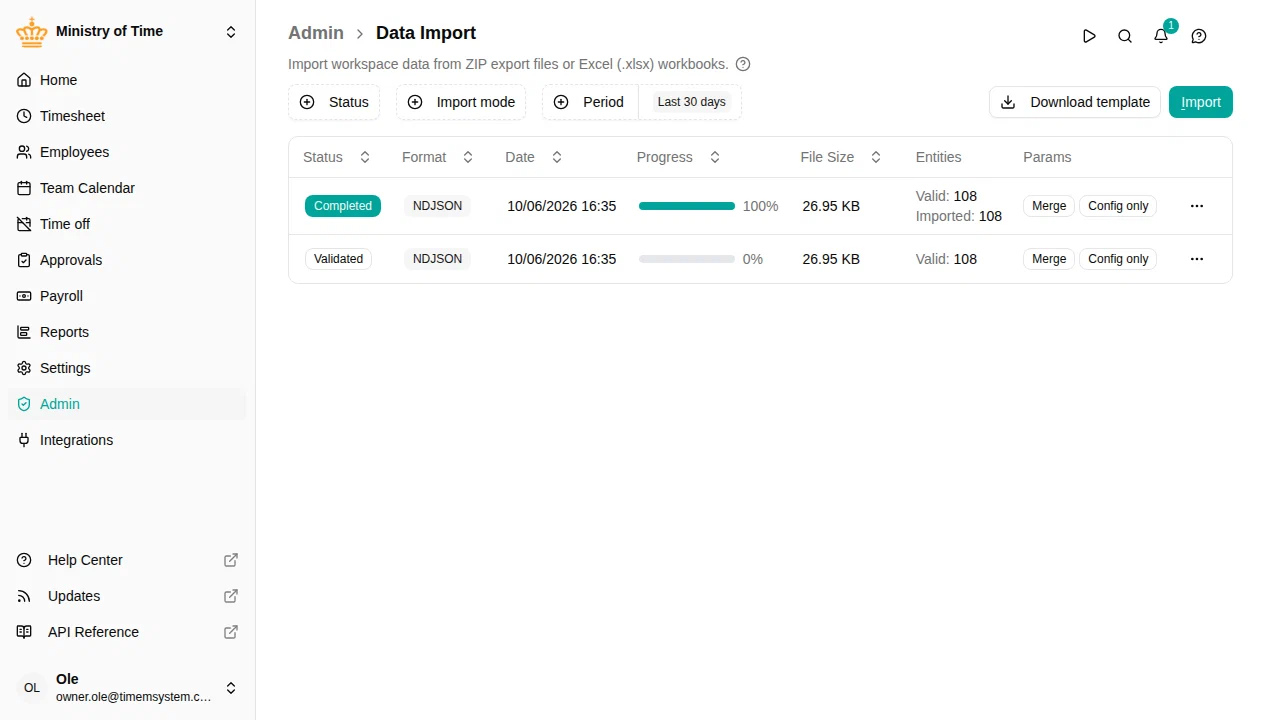This screenshot has width=1280, height=720.
Task: Open search via the magnifier icon
Action: [x=1125, y=36]
